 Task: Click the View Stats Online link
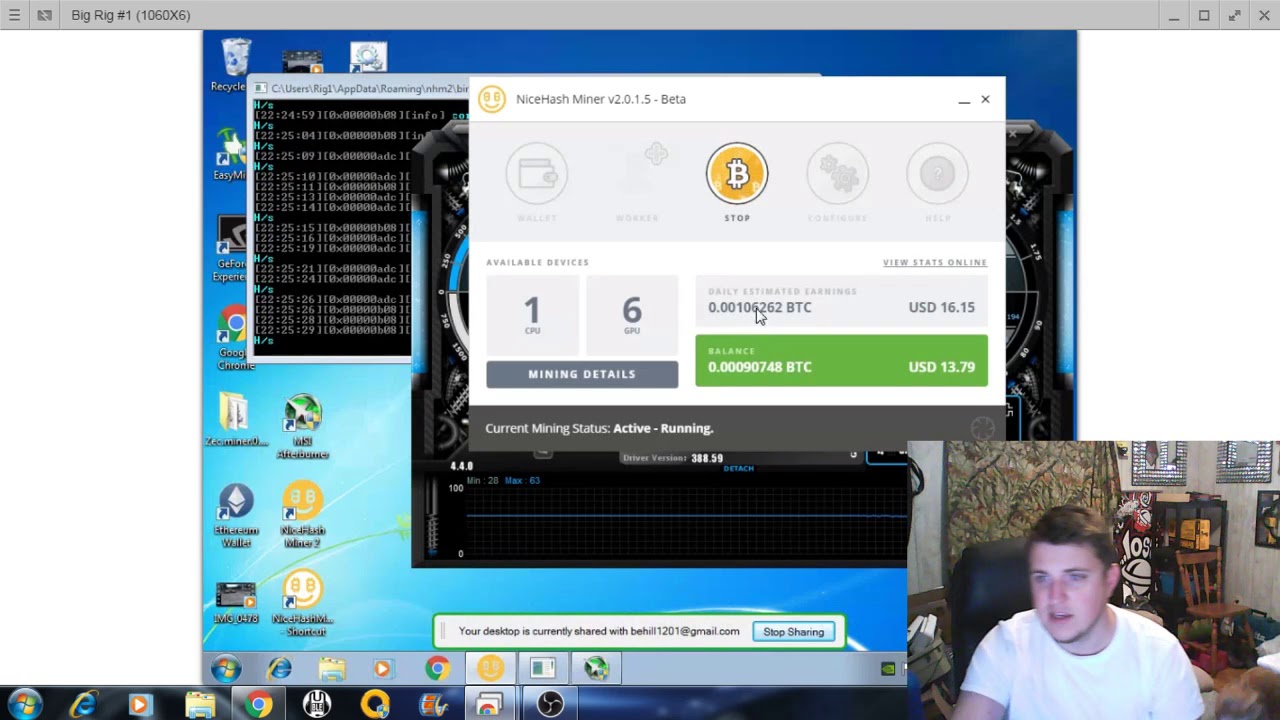point(934,262)
